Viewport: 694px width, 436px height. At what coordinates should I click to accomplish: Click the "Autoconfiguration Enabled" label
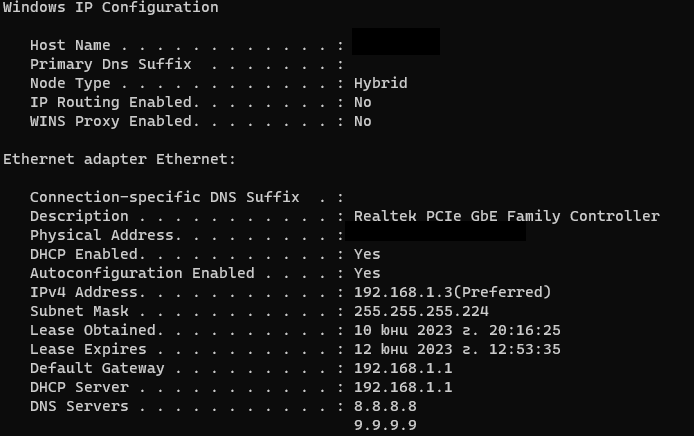coord(141,274)
